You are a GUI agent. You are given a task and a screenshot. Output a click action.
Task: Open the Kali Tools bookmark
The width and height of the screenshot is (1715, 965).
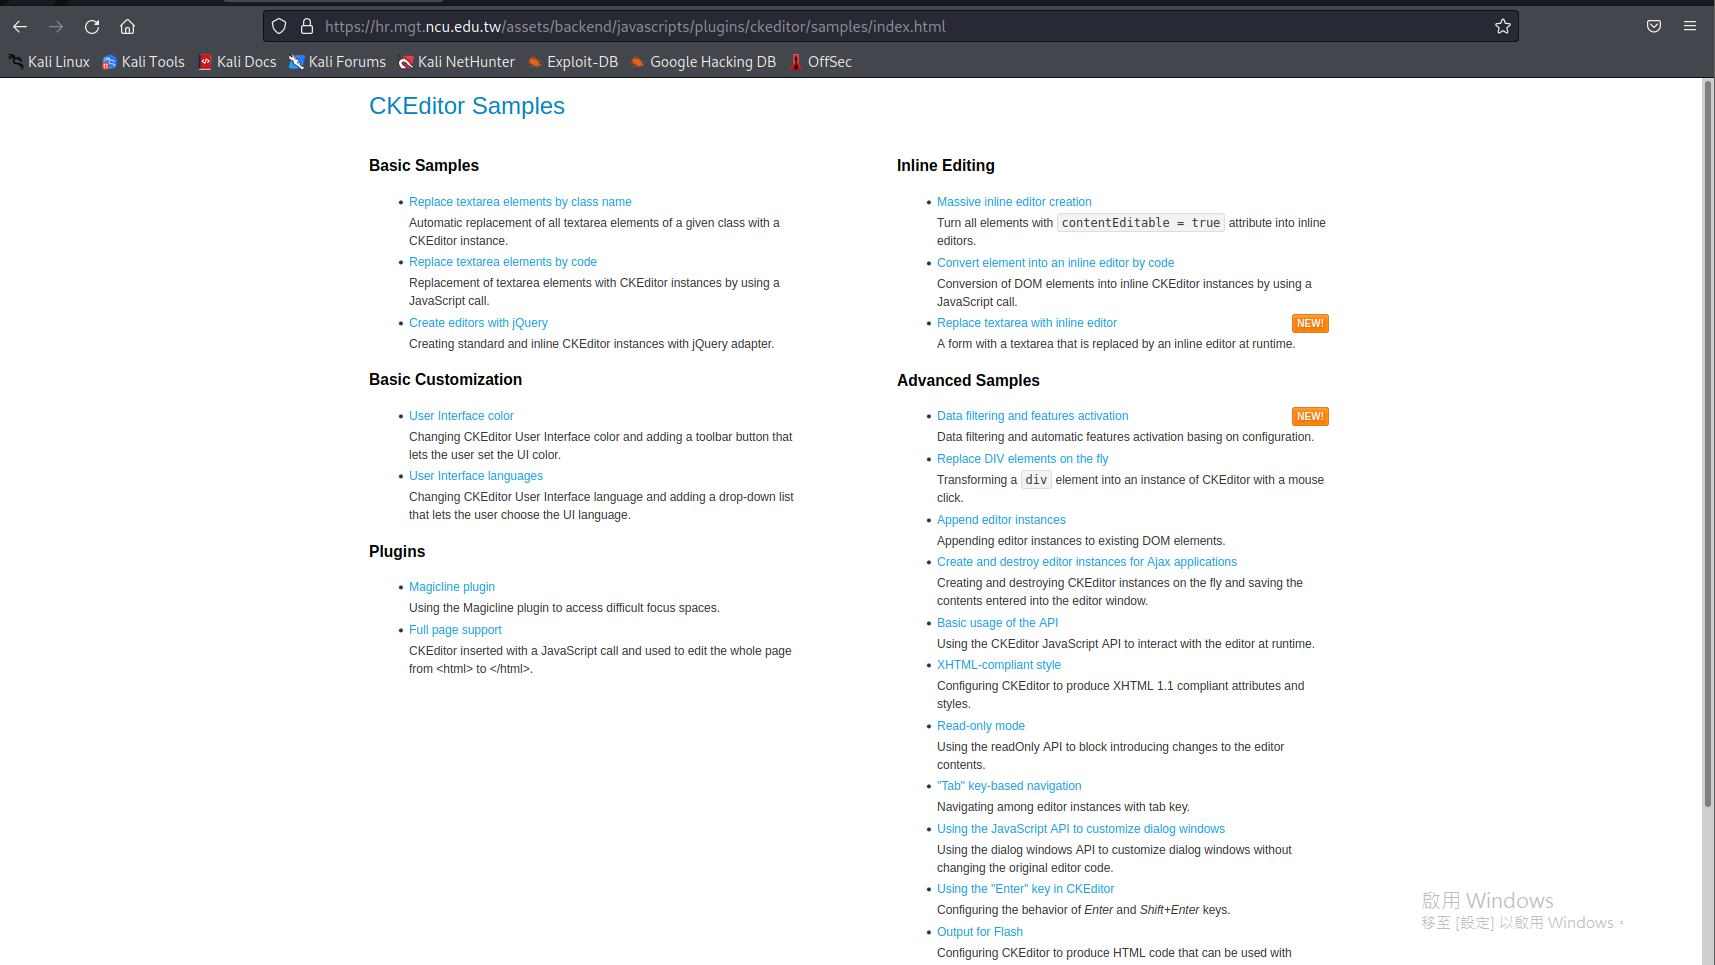(144, 62)
